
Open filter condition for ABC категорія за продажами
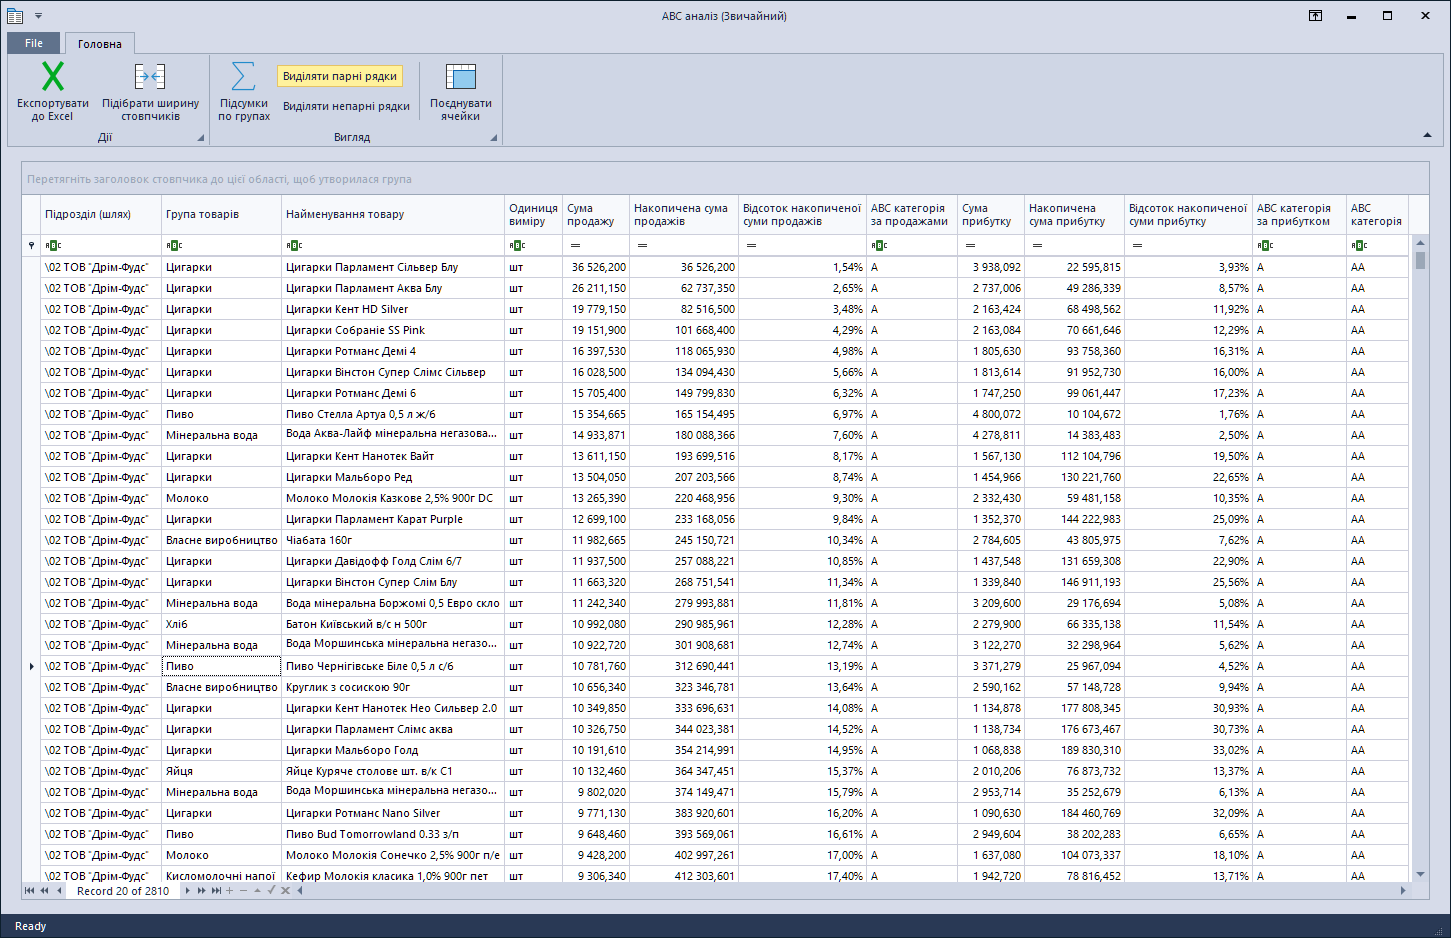point(879,245)
